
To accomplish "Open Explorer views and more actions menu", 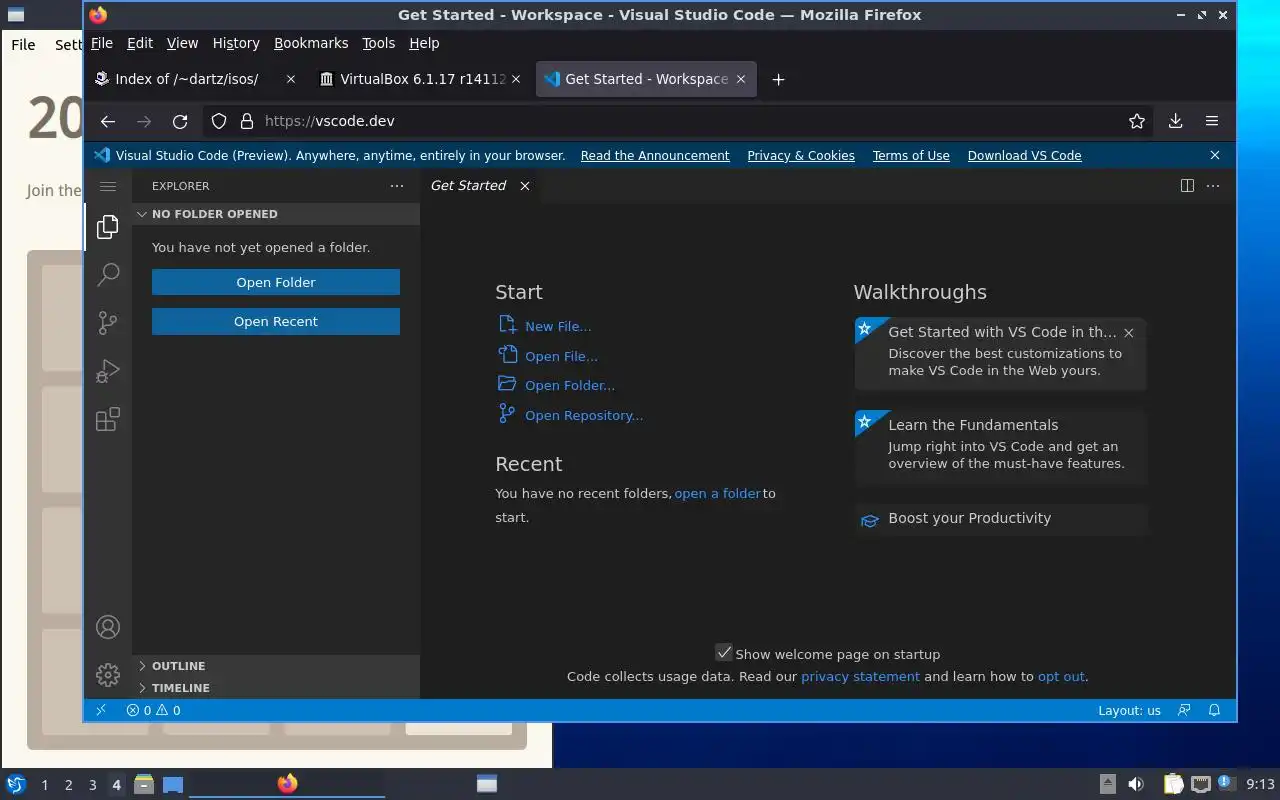I will [x=397, y=186].
